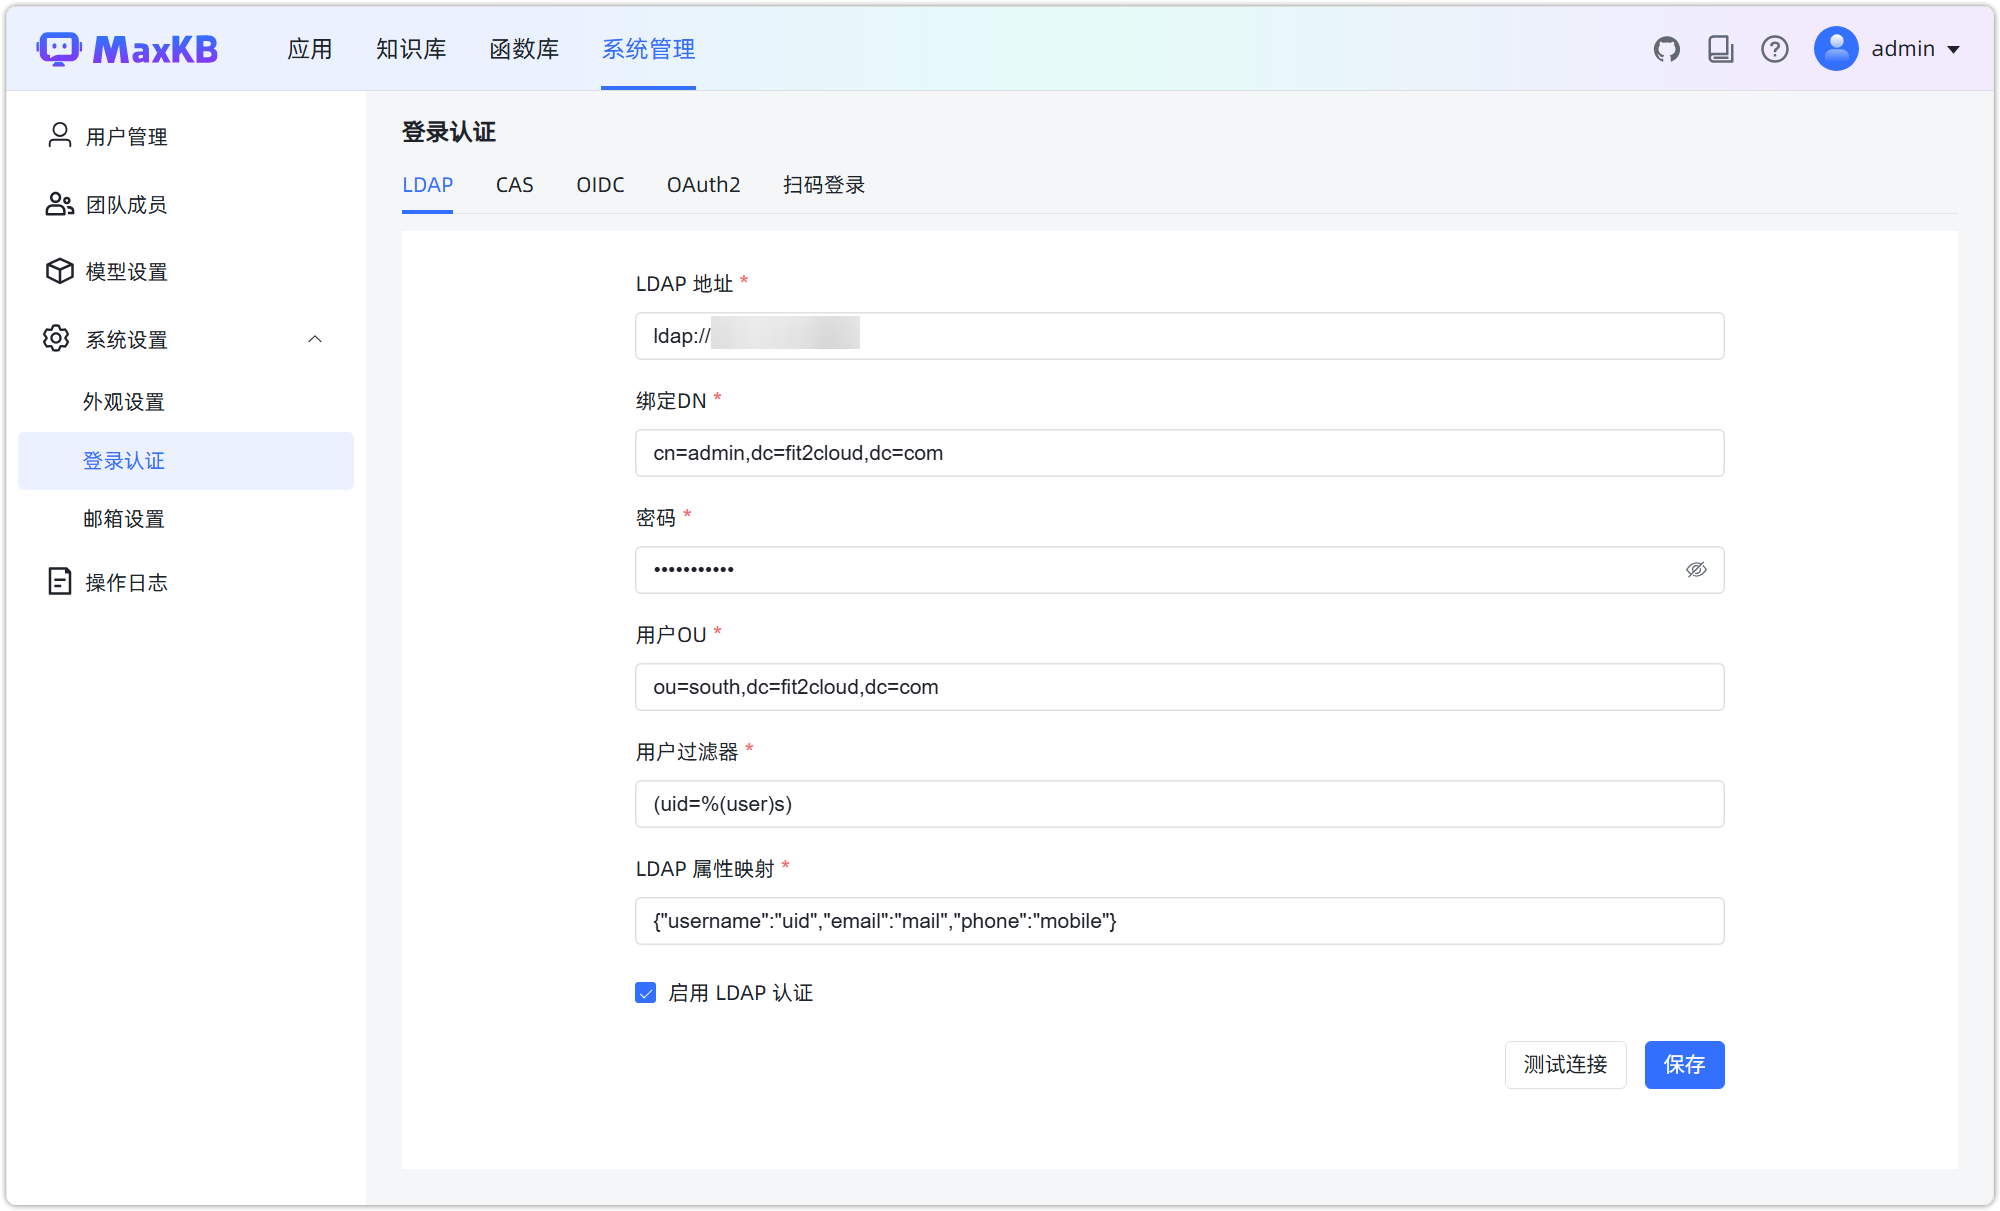Show the hidden password with the eye toggle
Screen dimensions: 2000x1211
coord(1697,570)
